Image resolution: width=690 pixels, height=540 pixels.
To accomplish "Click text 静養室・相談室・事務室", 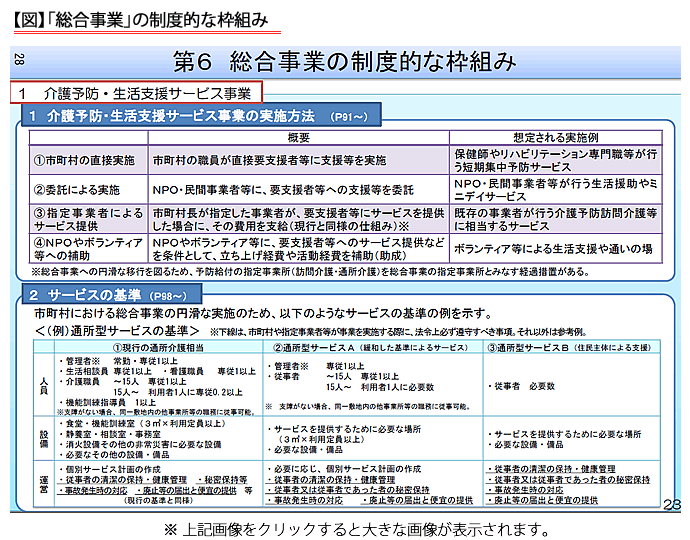I will 112,434.
